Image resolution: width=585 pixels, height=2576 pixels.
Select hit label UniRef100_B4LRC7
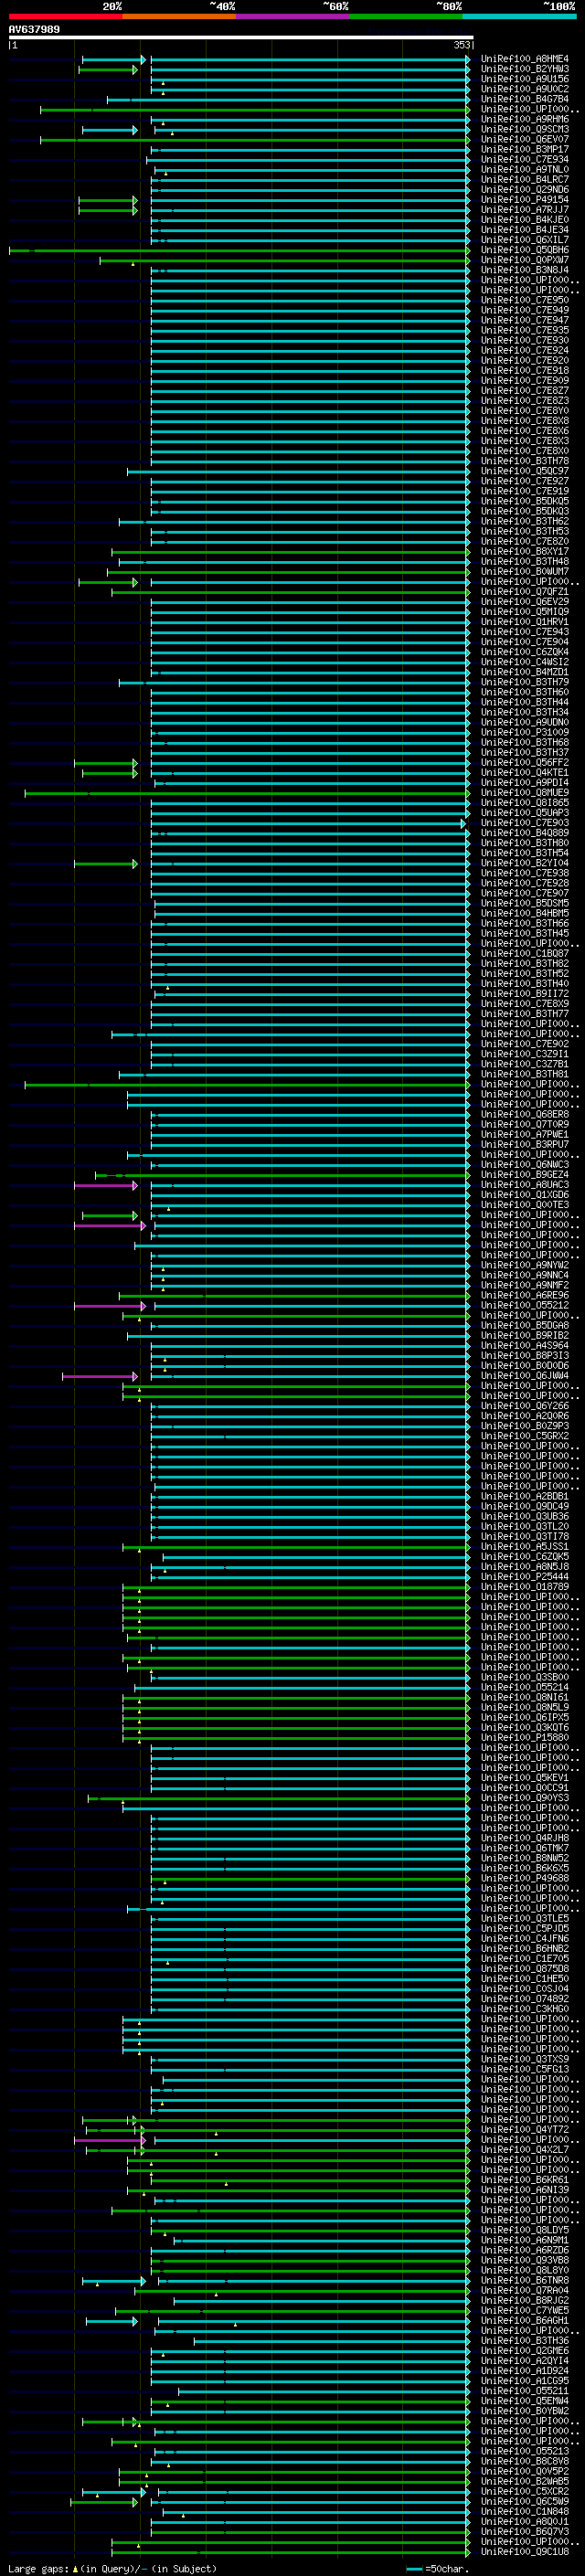point(525,180)
